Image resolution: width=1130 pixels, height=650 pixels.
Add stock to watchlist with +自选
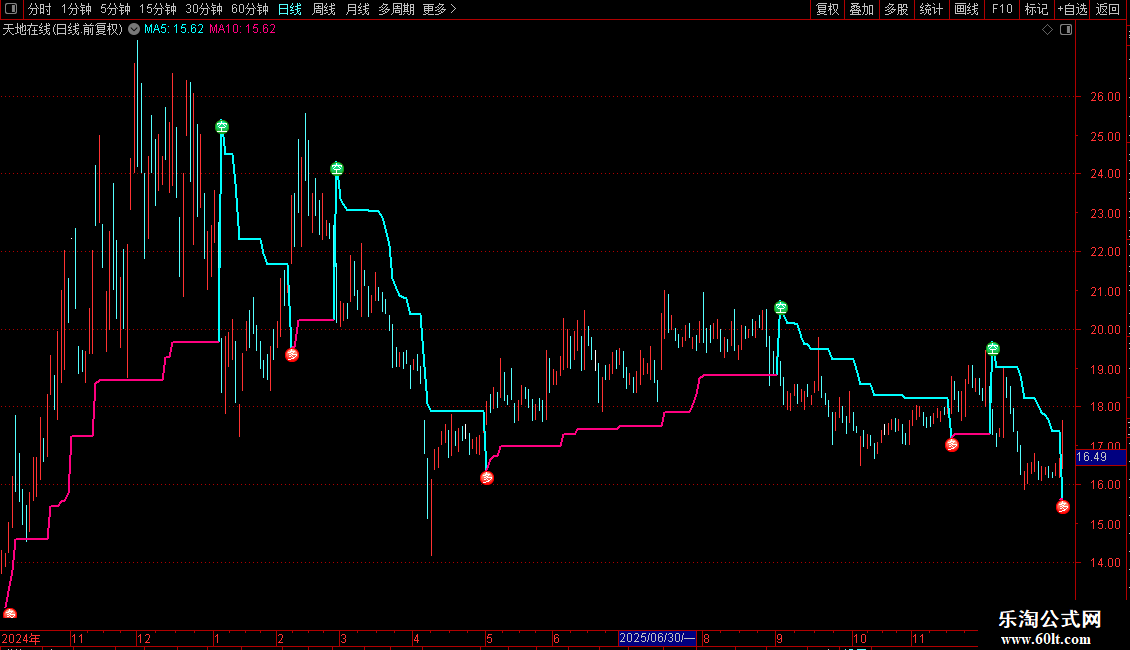click(x=1072, y=9)
